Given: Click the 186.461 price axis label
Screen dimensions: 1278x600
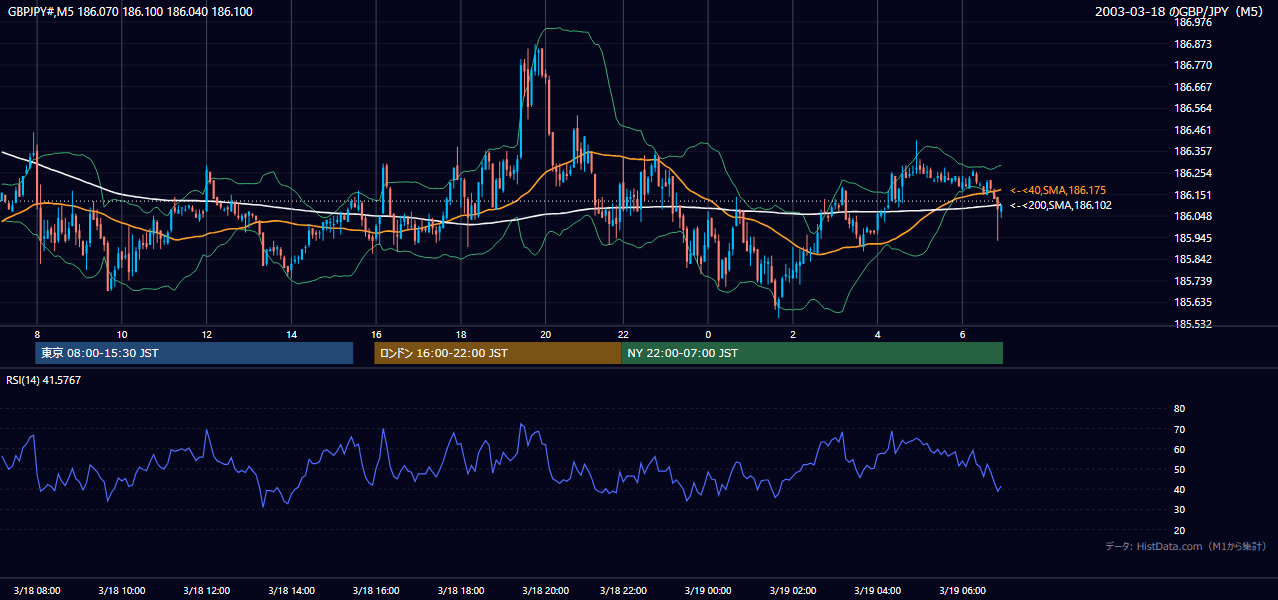Looking at the screenshot, I should click(1193, 130).
